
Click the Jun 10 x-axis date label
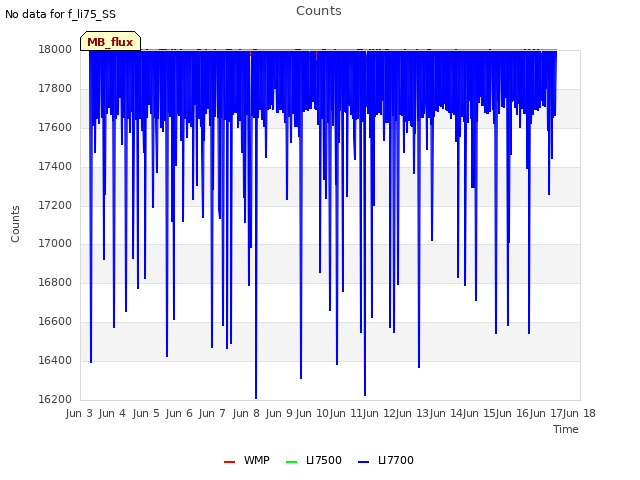tap(312, 413)
